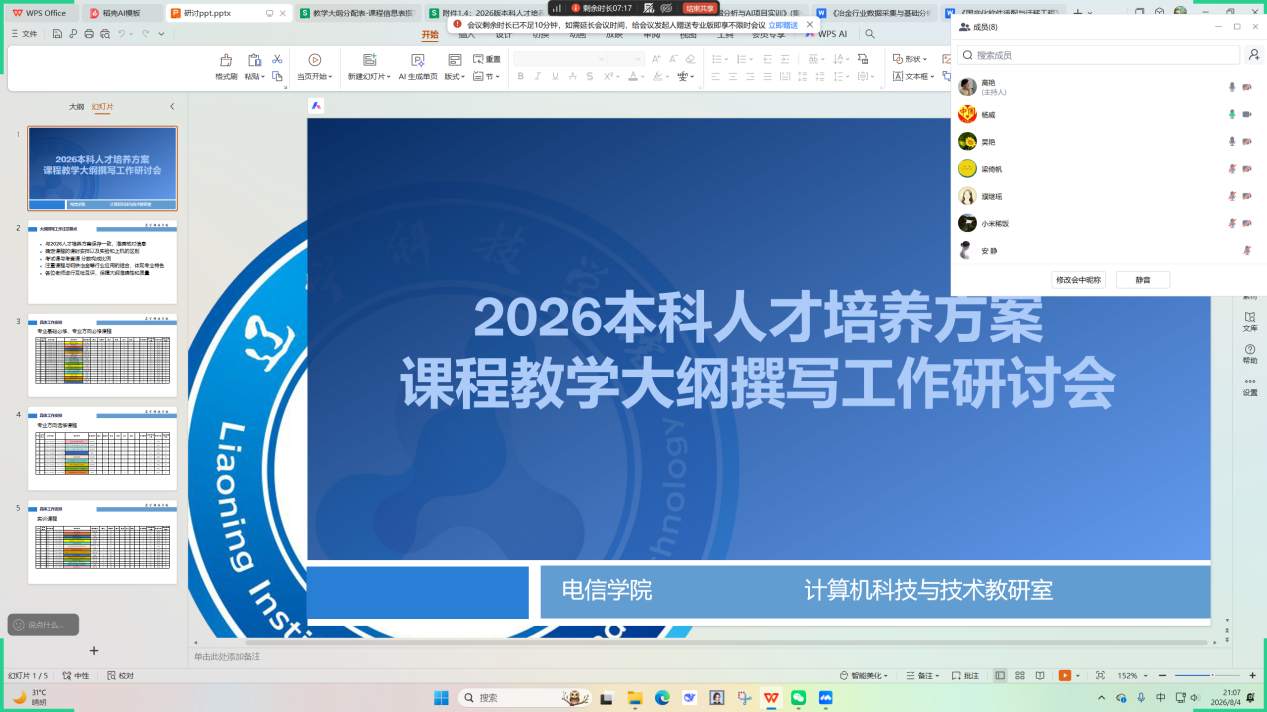Viewport: 1267px width, 712px height.
Task: Click zoom in plus in status bar
Action: [x=1252, y=676]
